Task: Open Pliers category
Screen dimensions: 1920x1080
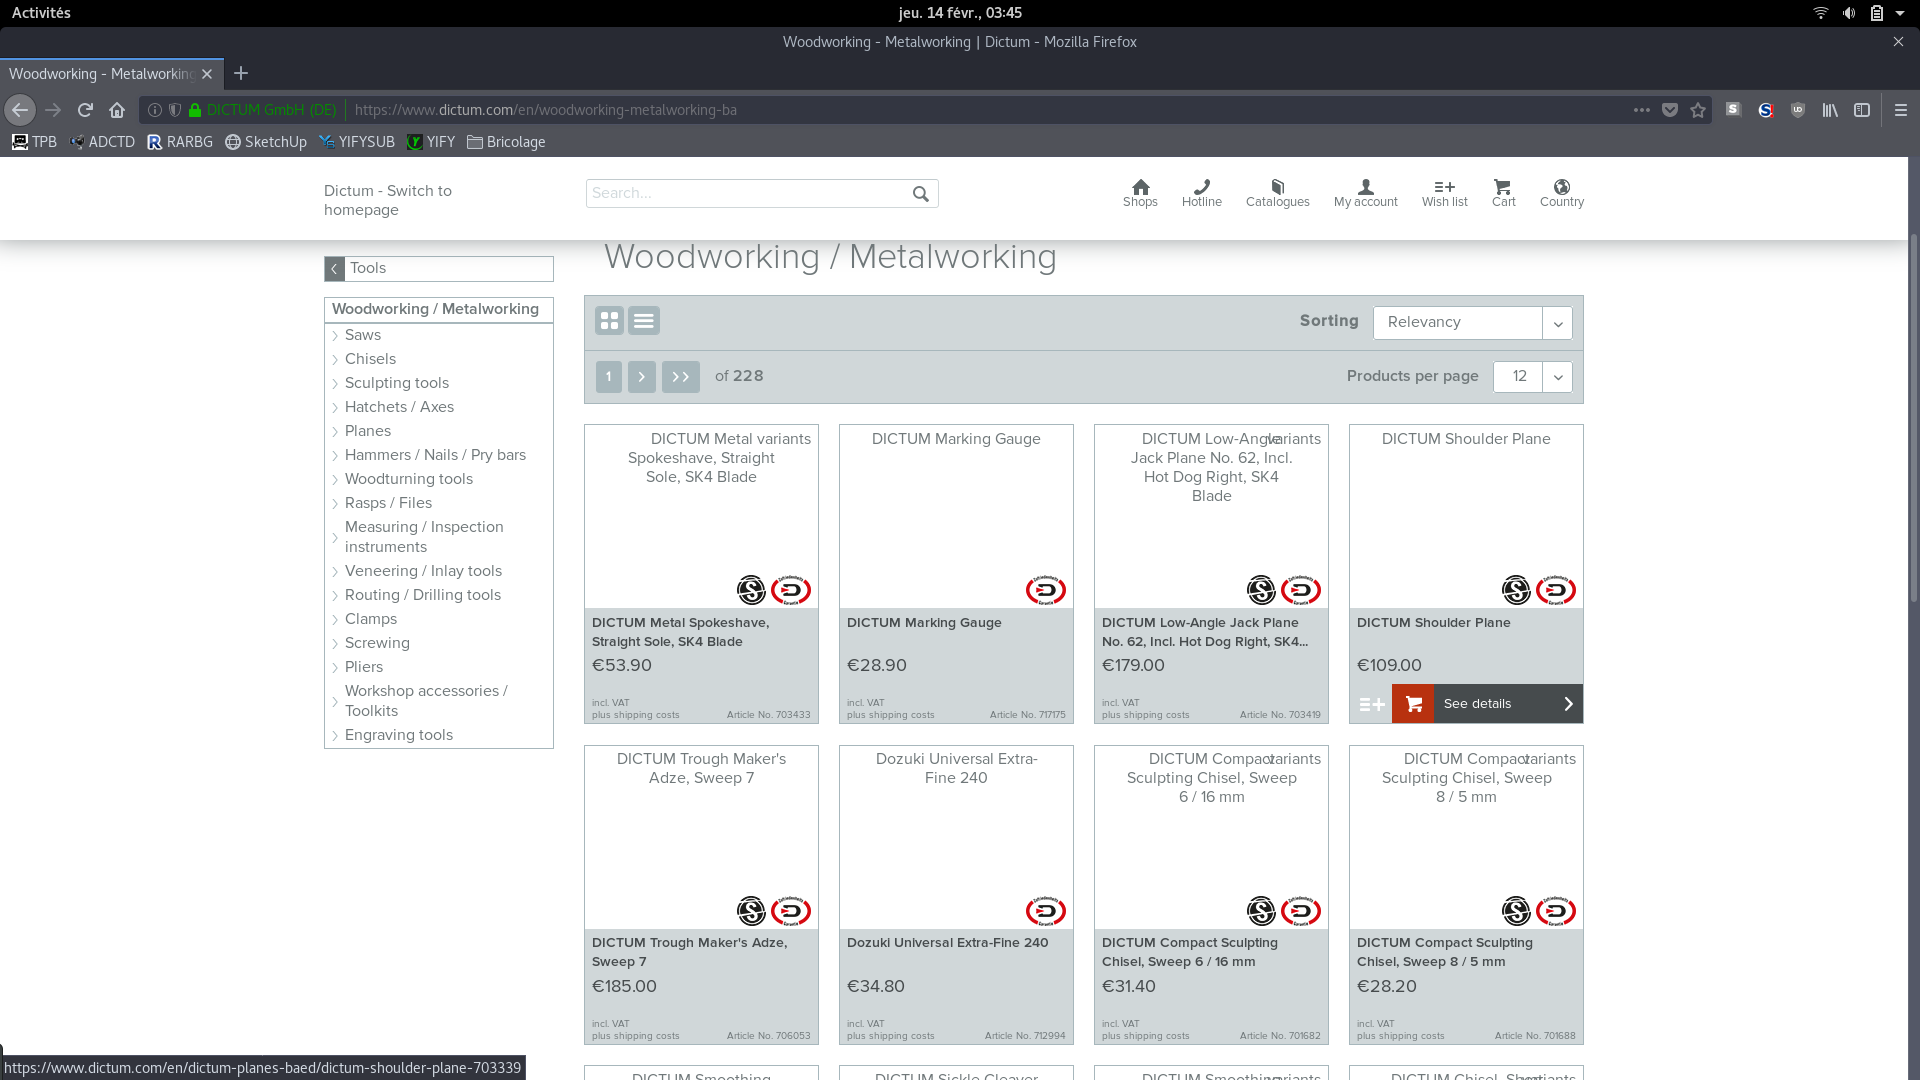Action: (363, 667)
